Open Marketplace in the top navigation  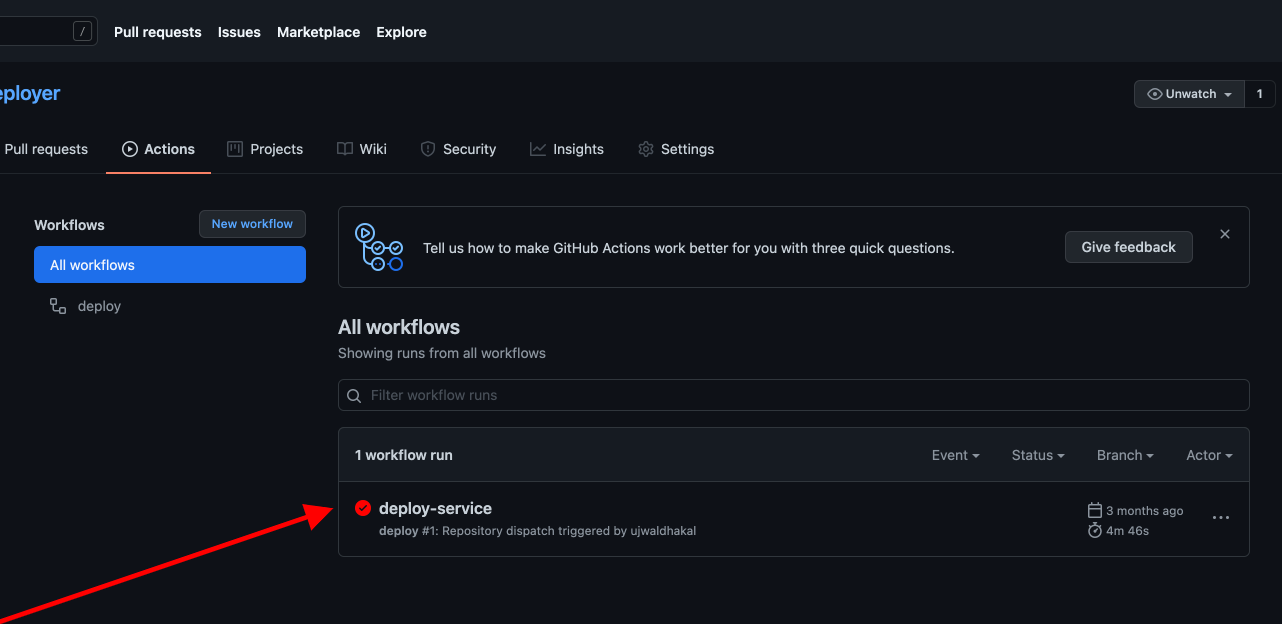[x=318, y=32]
